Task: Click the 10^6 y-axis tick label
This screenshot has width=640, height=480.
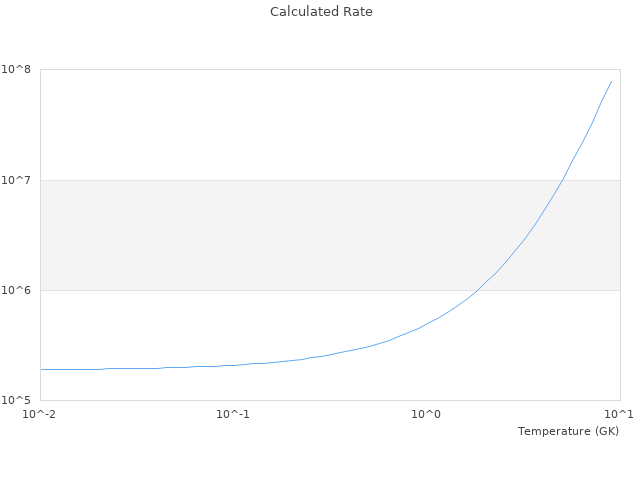Action: click(x=20, y=290)
